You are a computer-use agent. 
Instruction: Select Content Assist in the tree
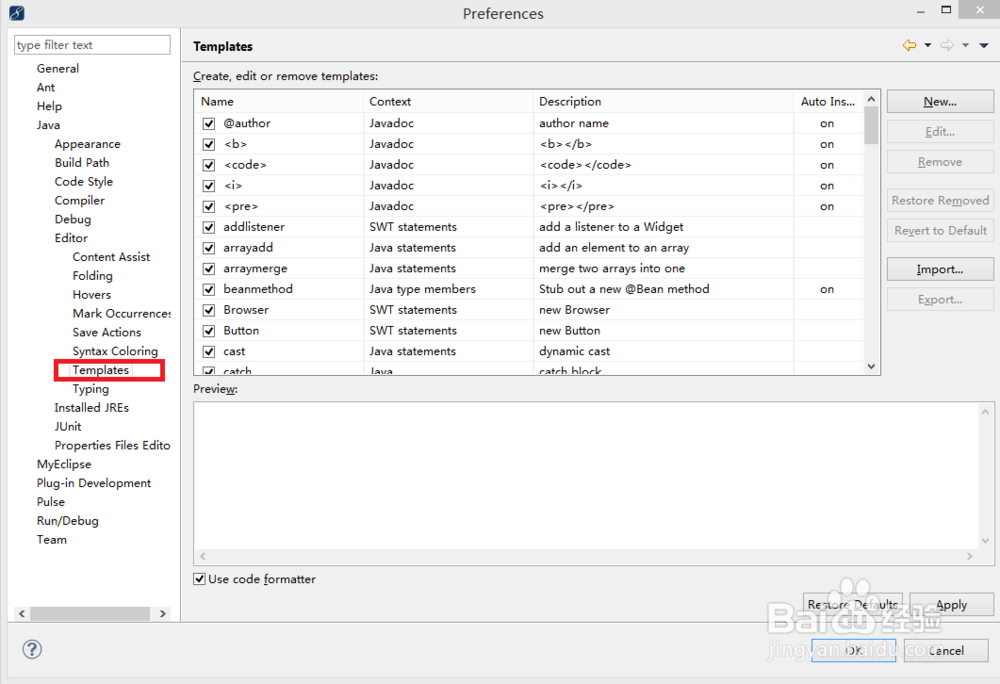pos(111,257)
